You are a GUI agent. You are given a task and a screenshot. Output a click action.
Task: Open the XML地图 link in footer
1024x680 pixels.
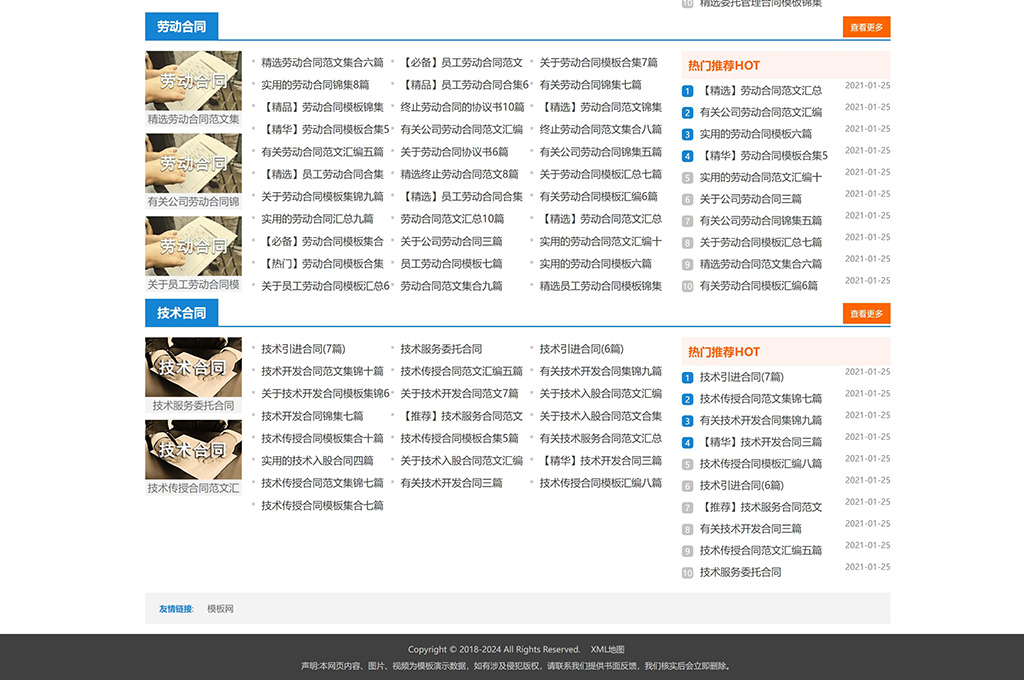[x=607, y=650]
